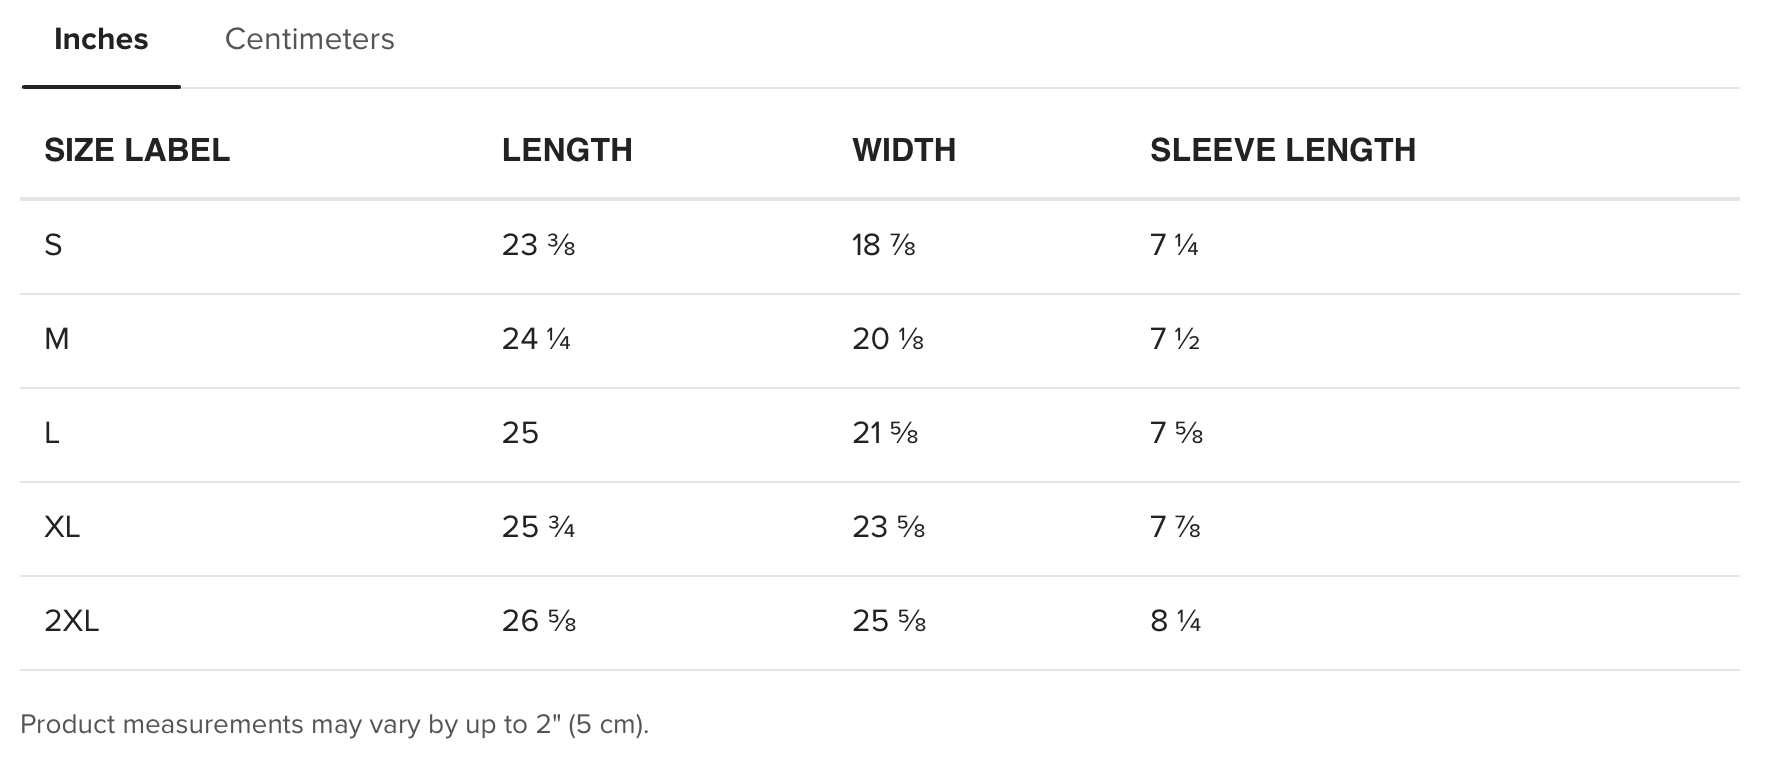Viewport: 1770px width, 778px height.
Task: Select the 2XL size row label
Action: (72, 621)
